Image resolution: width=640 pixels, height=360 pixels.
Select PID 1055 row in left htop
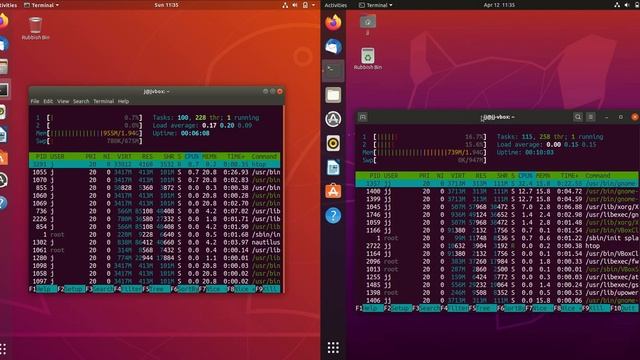click(154, 172)
